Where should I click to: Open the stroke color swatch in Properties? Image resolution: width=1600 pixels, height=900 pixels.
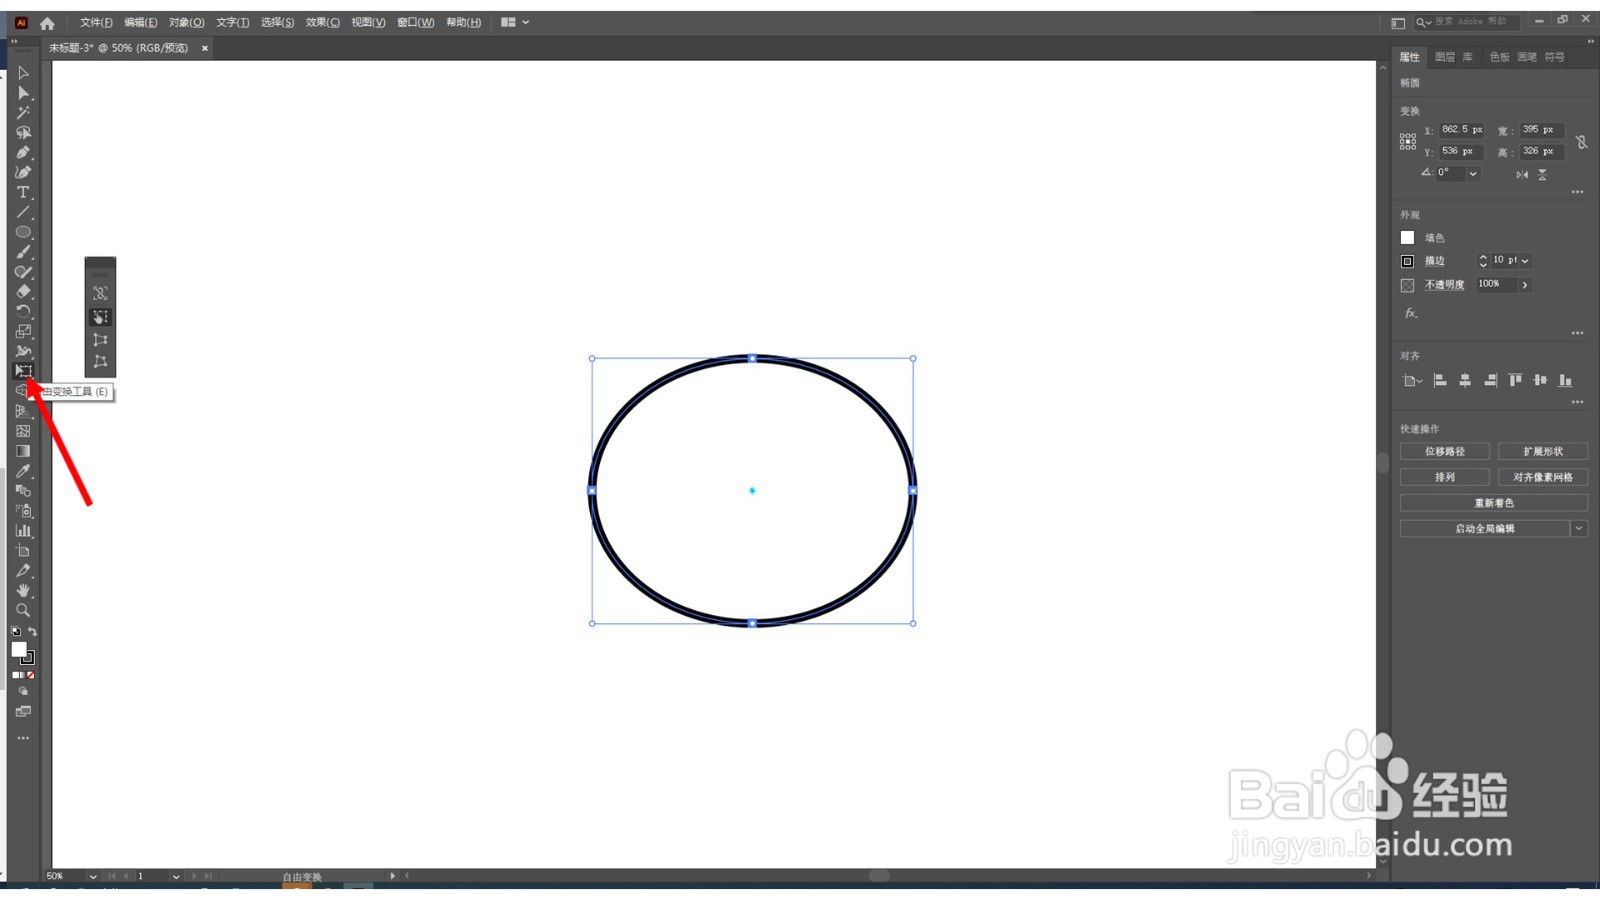click(1407, 261)
